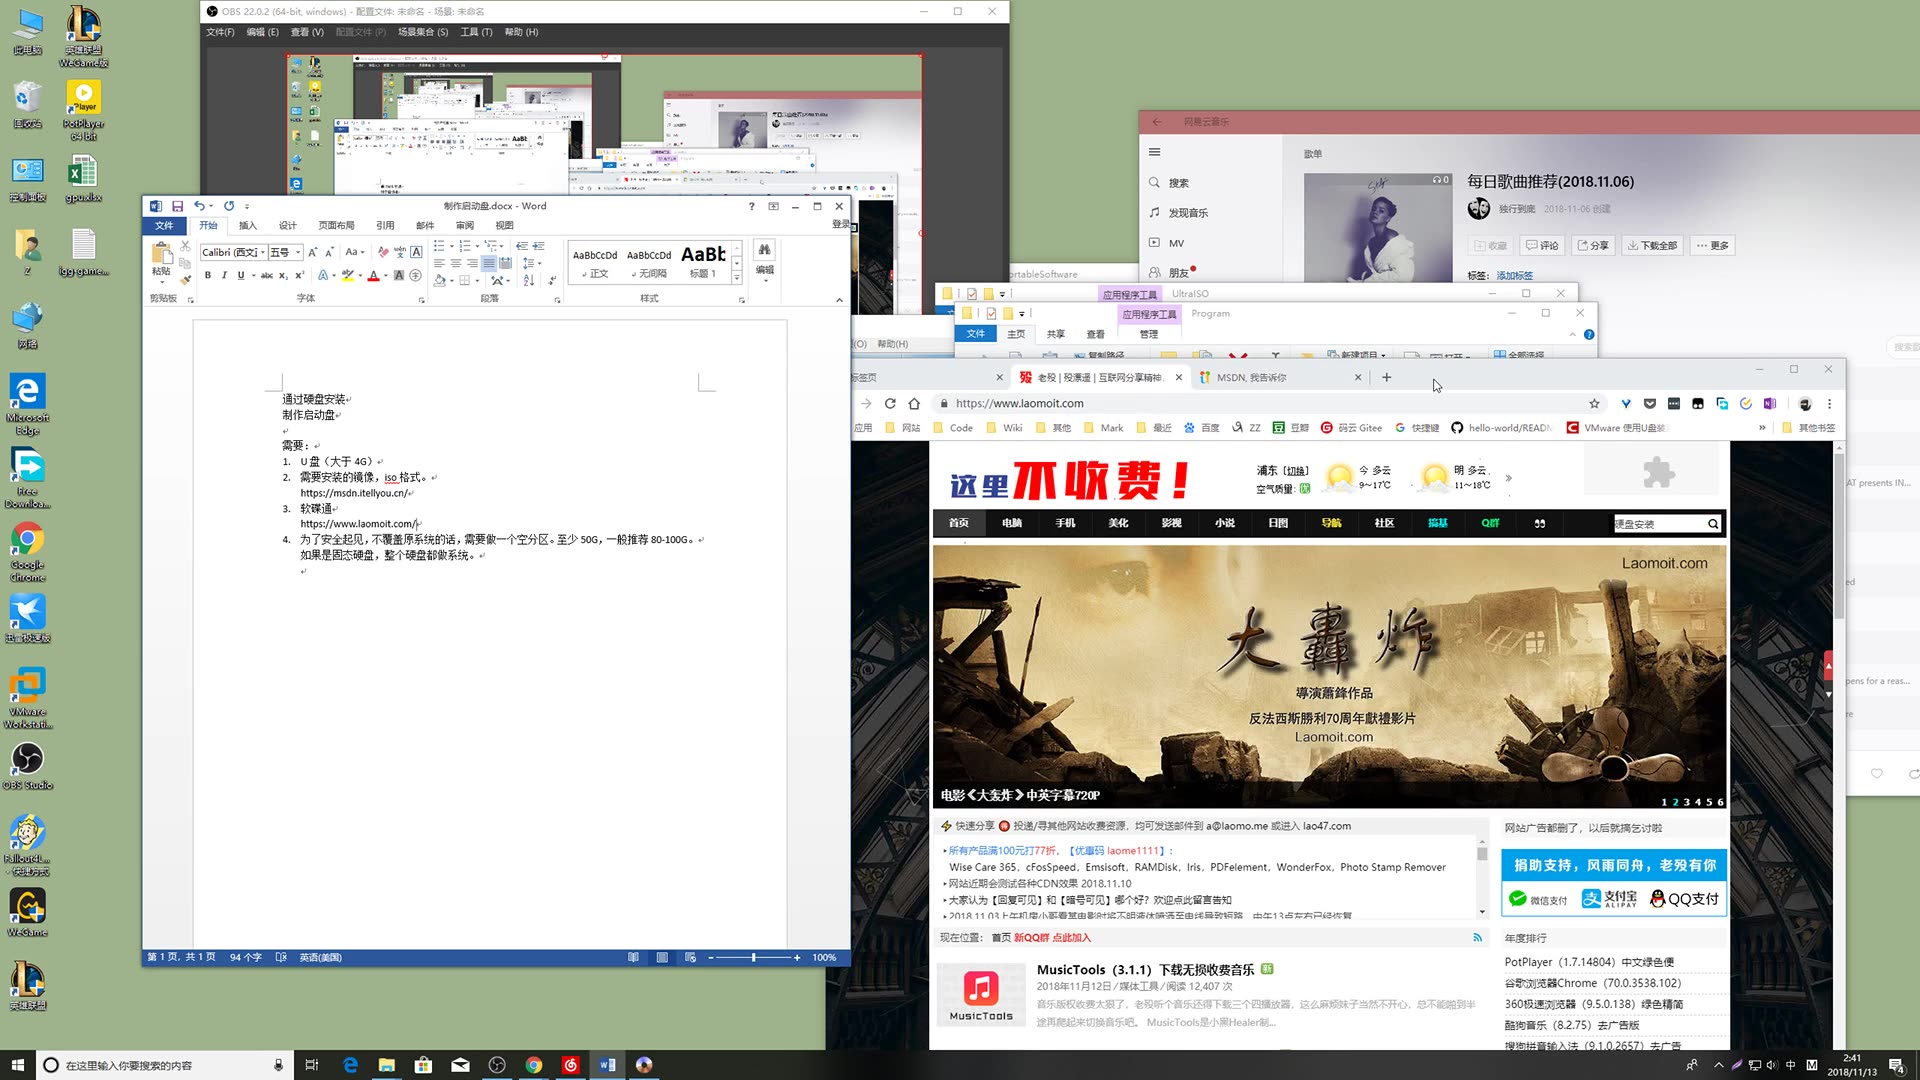Click the 下载全部 button in NetEase Music
Image resolution: width=1920 pixels, height=1080 pixels.
(1651, 245)
